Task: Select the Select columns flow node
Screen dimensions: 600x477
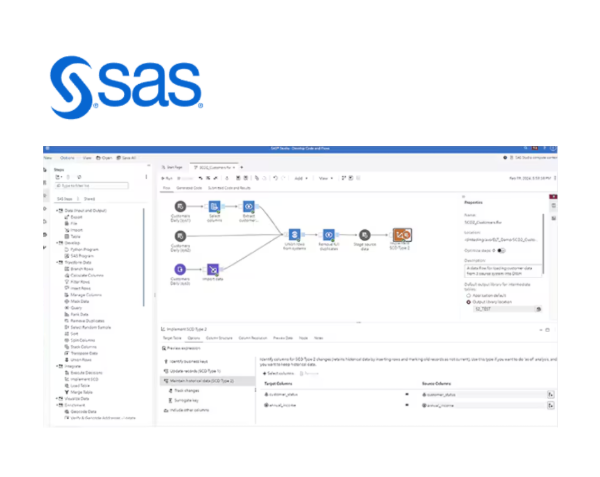Action: [x=214, y=207]
